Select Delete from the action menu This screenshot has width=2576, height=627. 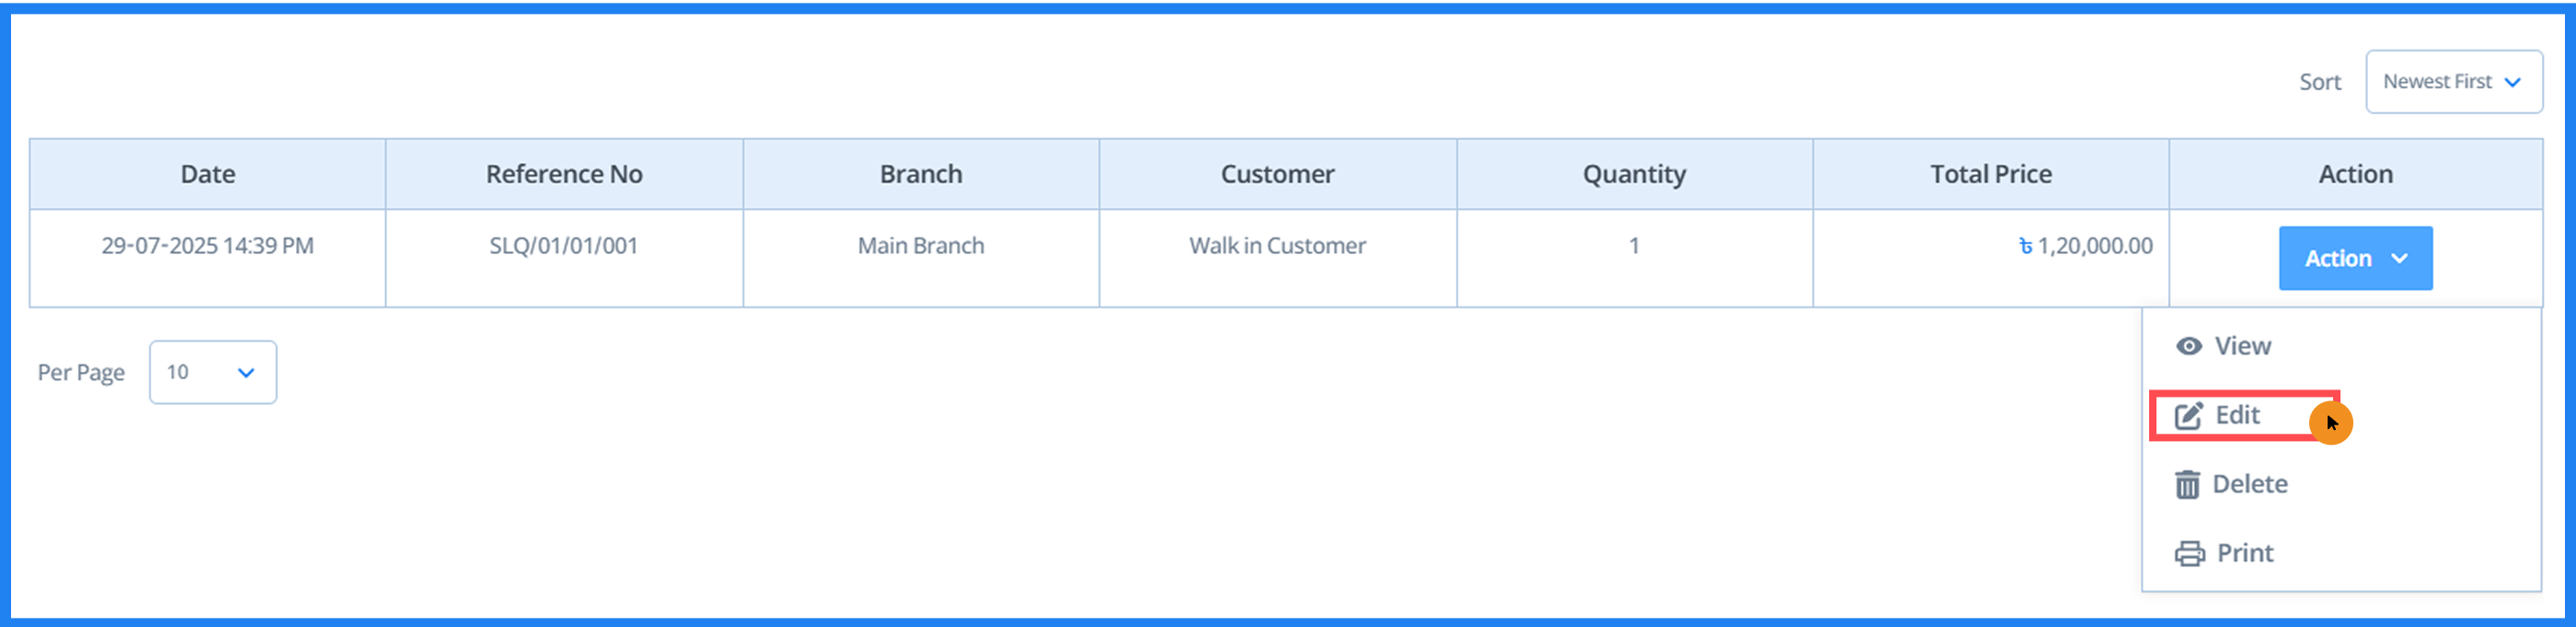(2250, 484)
